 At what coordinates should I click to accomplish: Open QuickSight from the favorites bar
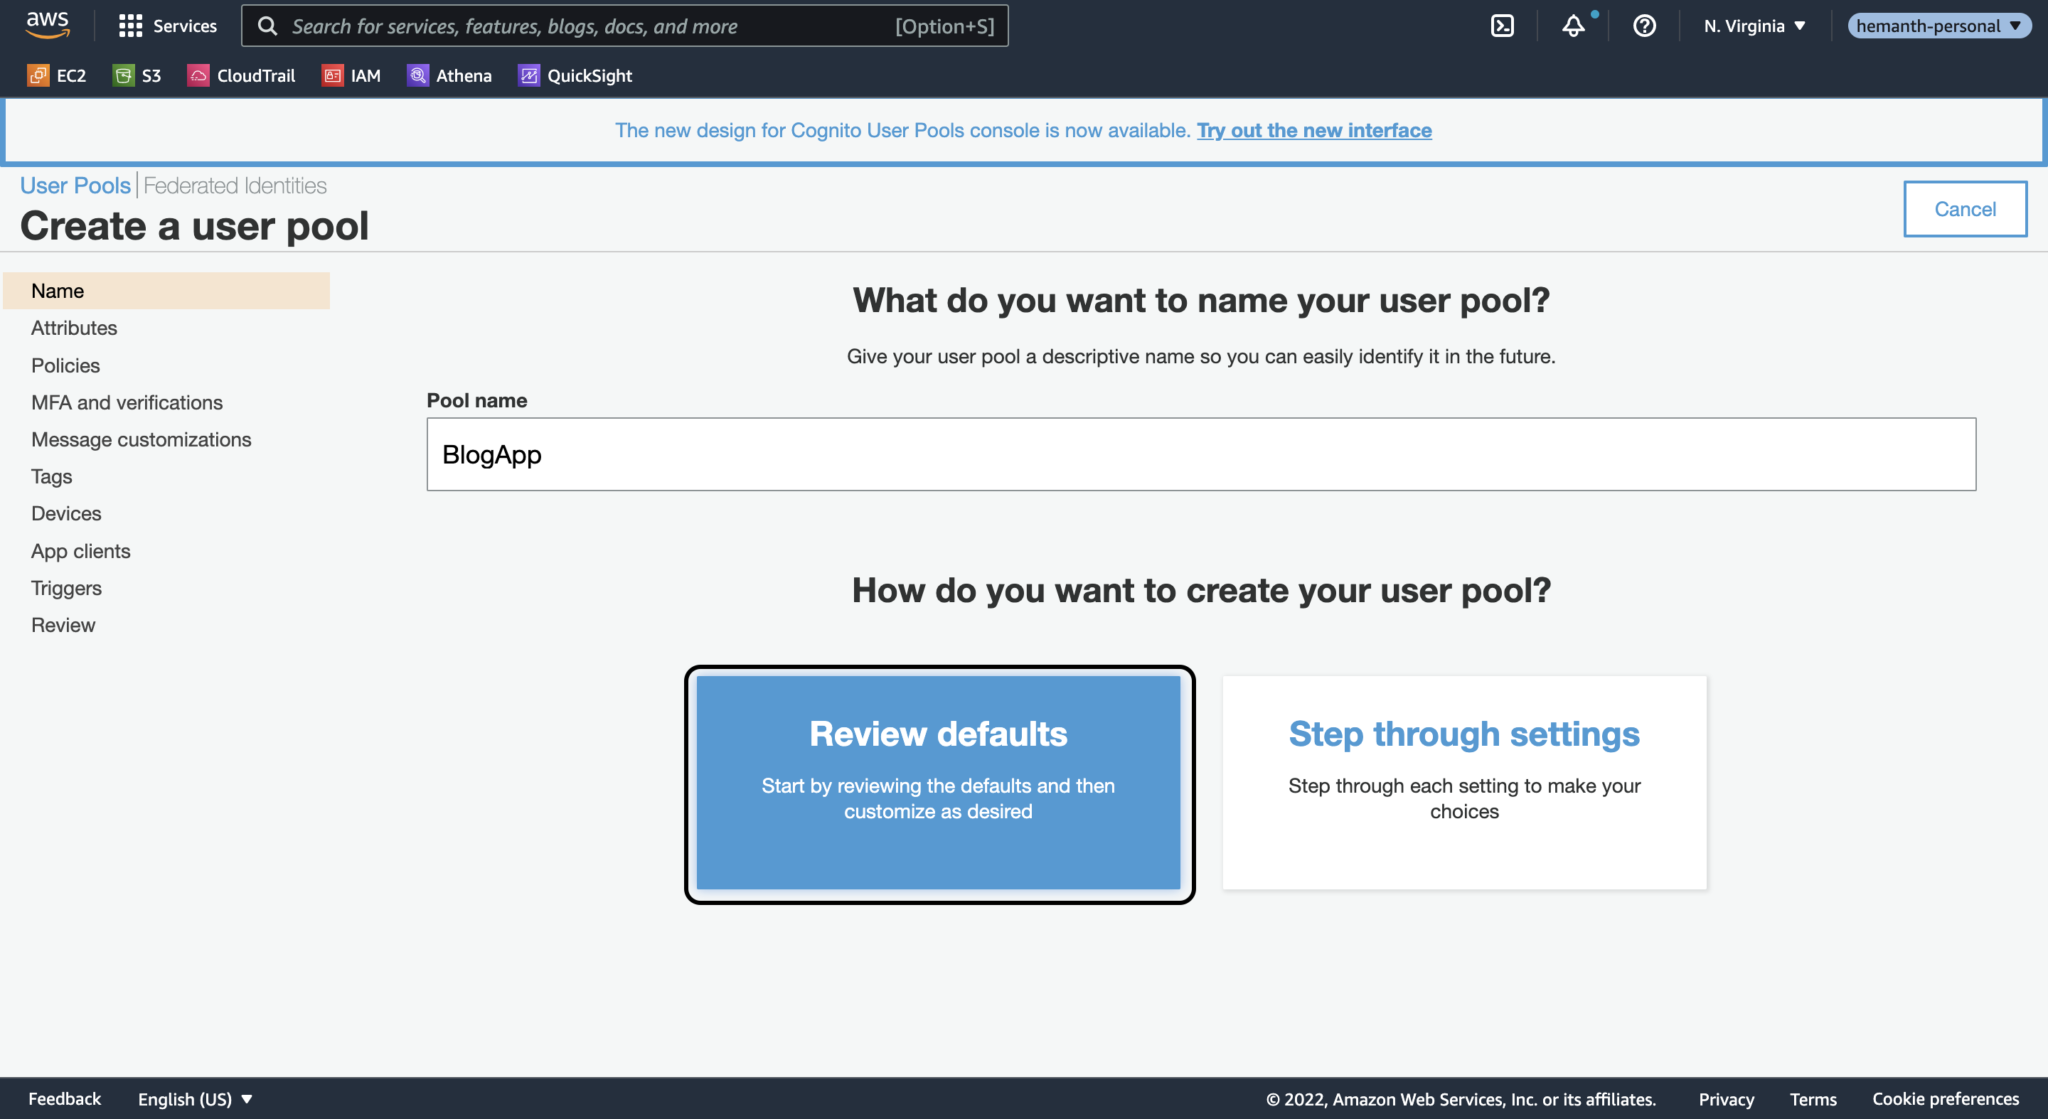[x=574, y=75]
